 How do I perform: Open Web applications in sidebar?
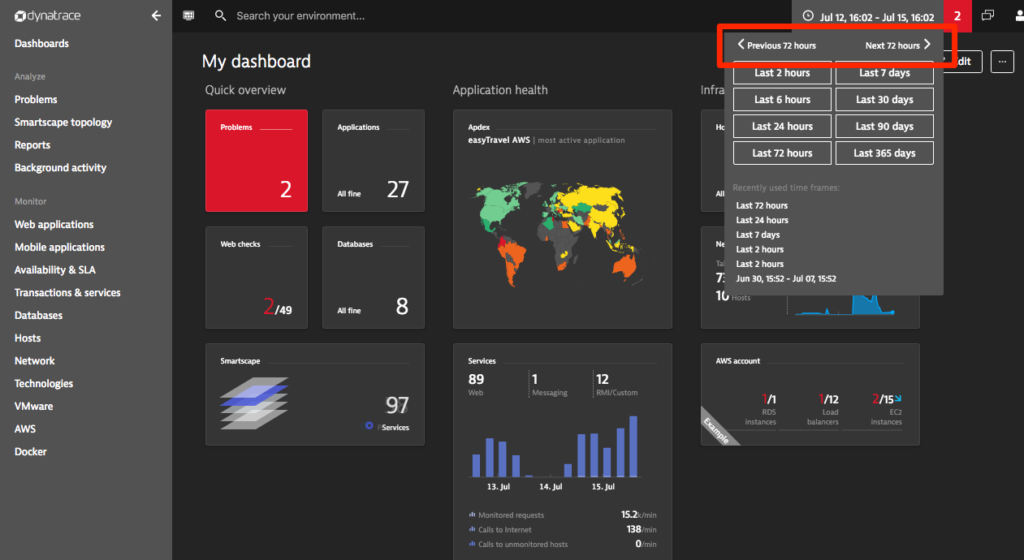click(x=54, y=225)
